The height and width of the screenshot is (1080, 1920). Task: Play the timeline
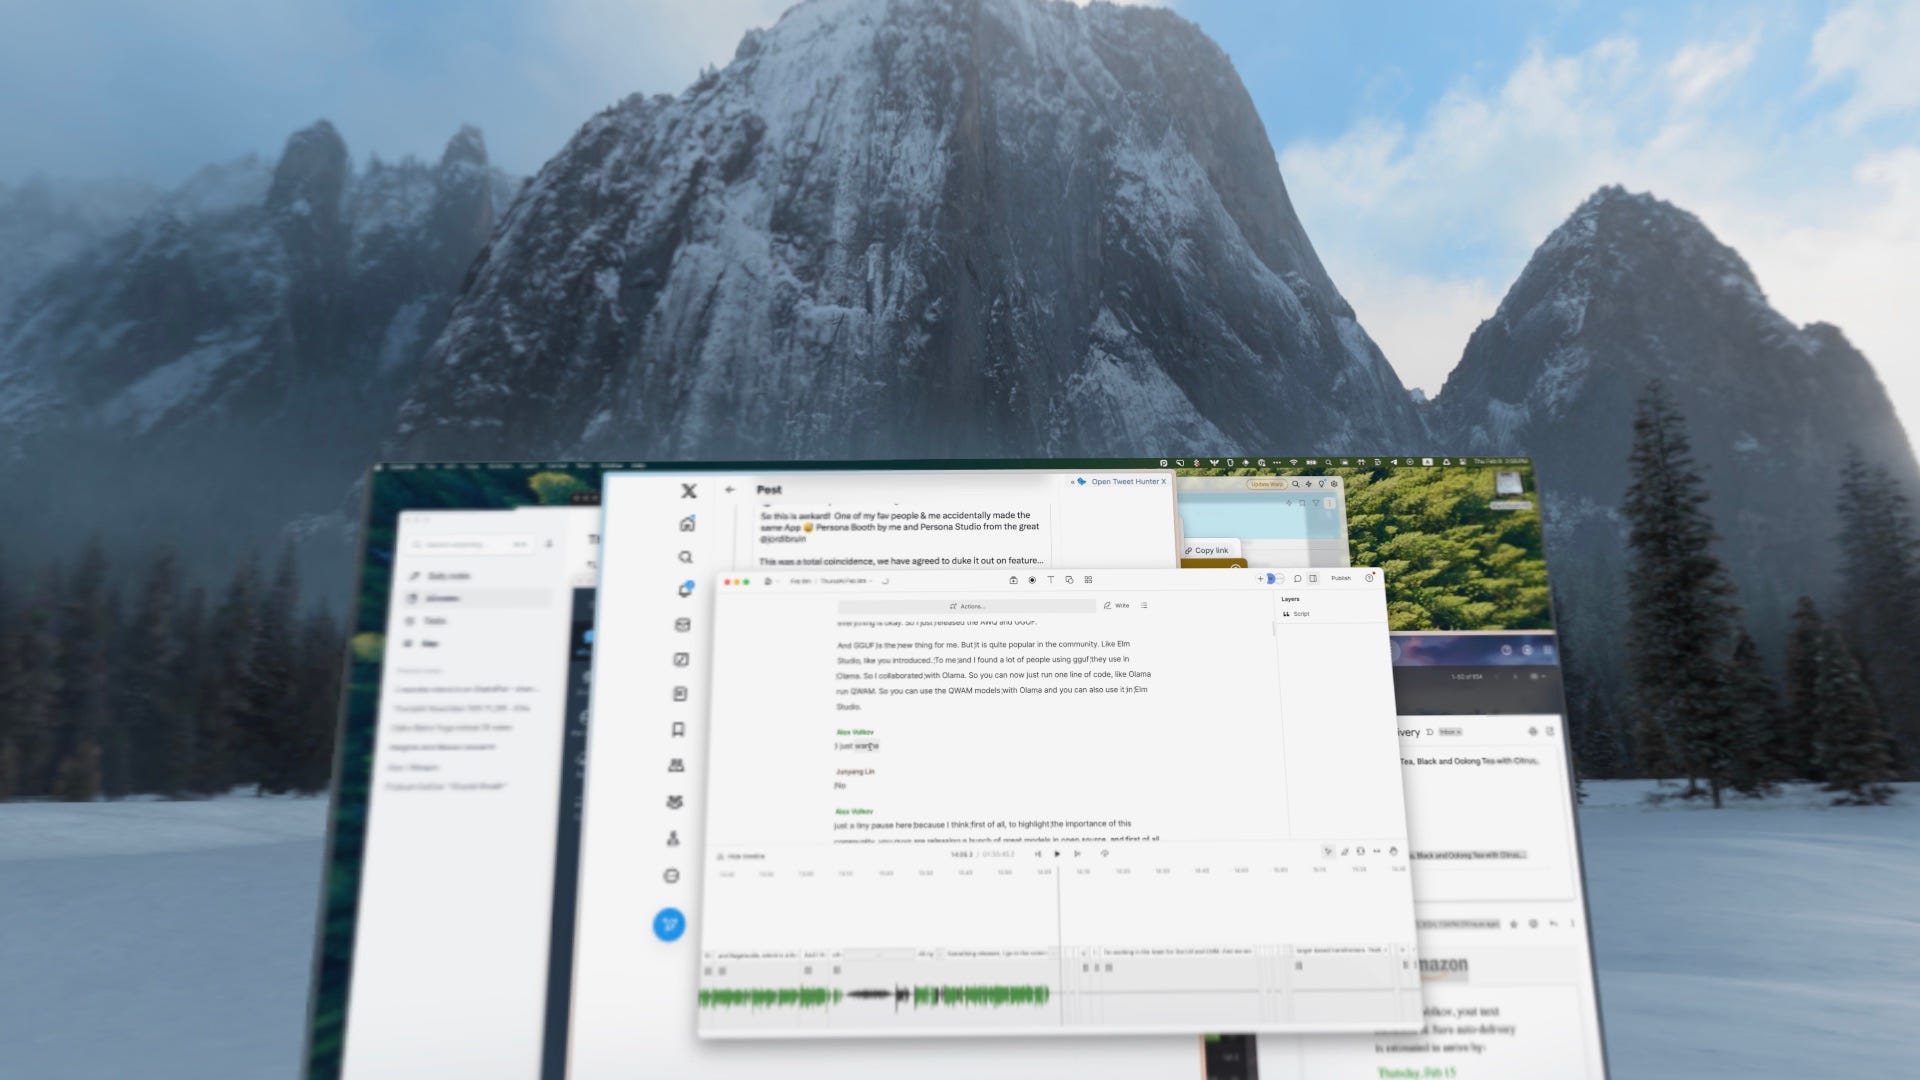[x=1057, y=854]
